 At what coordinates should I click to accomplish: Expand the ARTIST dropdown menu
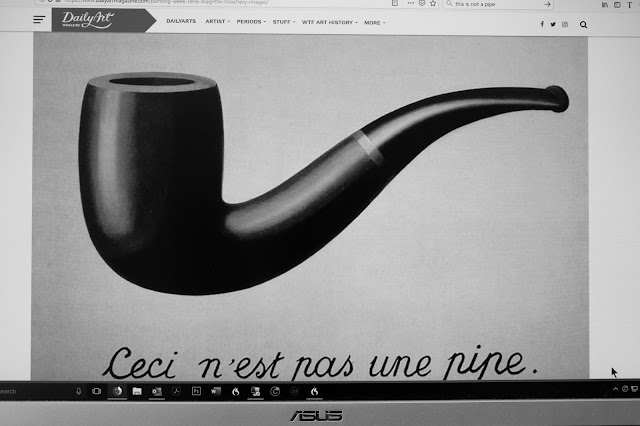point(217,21)
